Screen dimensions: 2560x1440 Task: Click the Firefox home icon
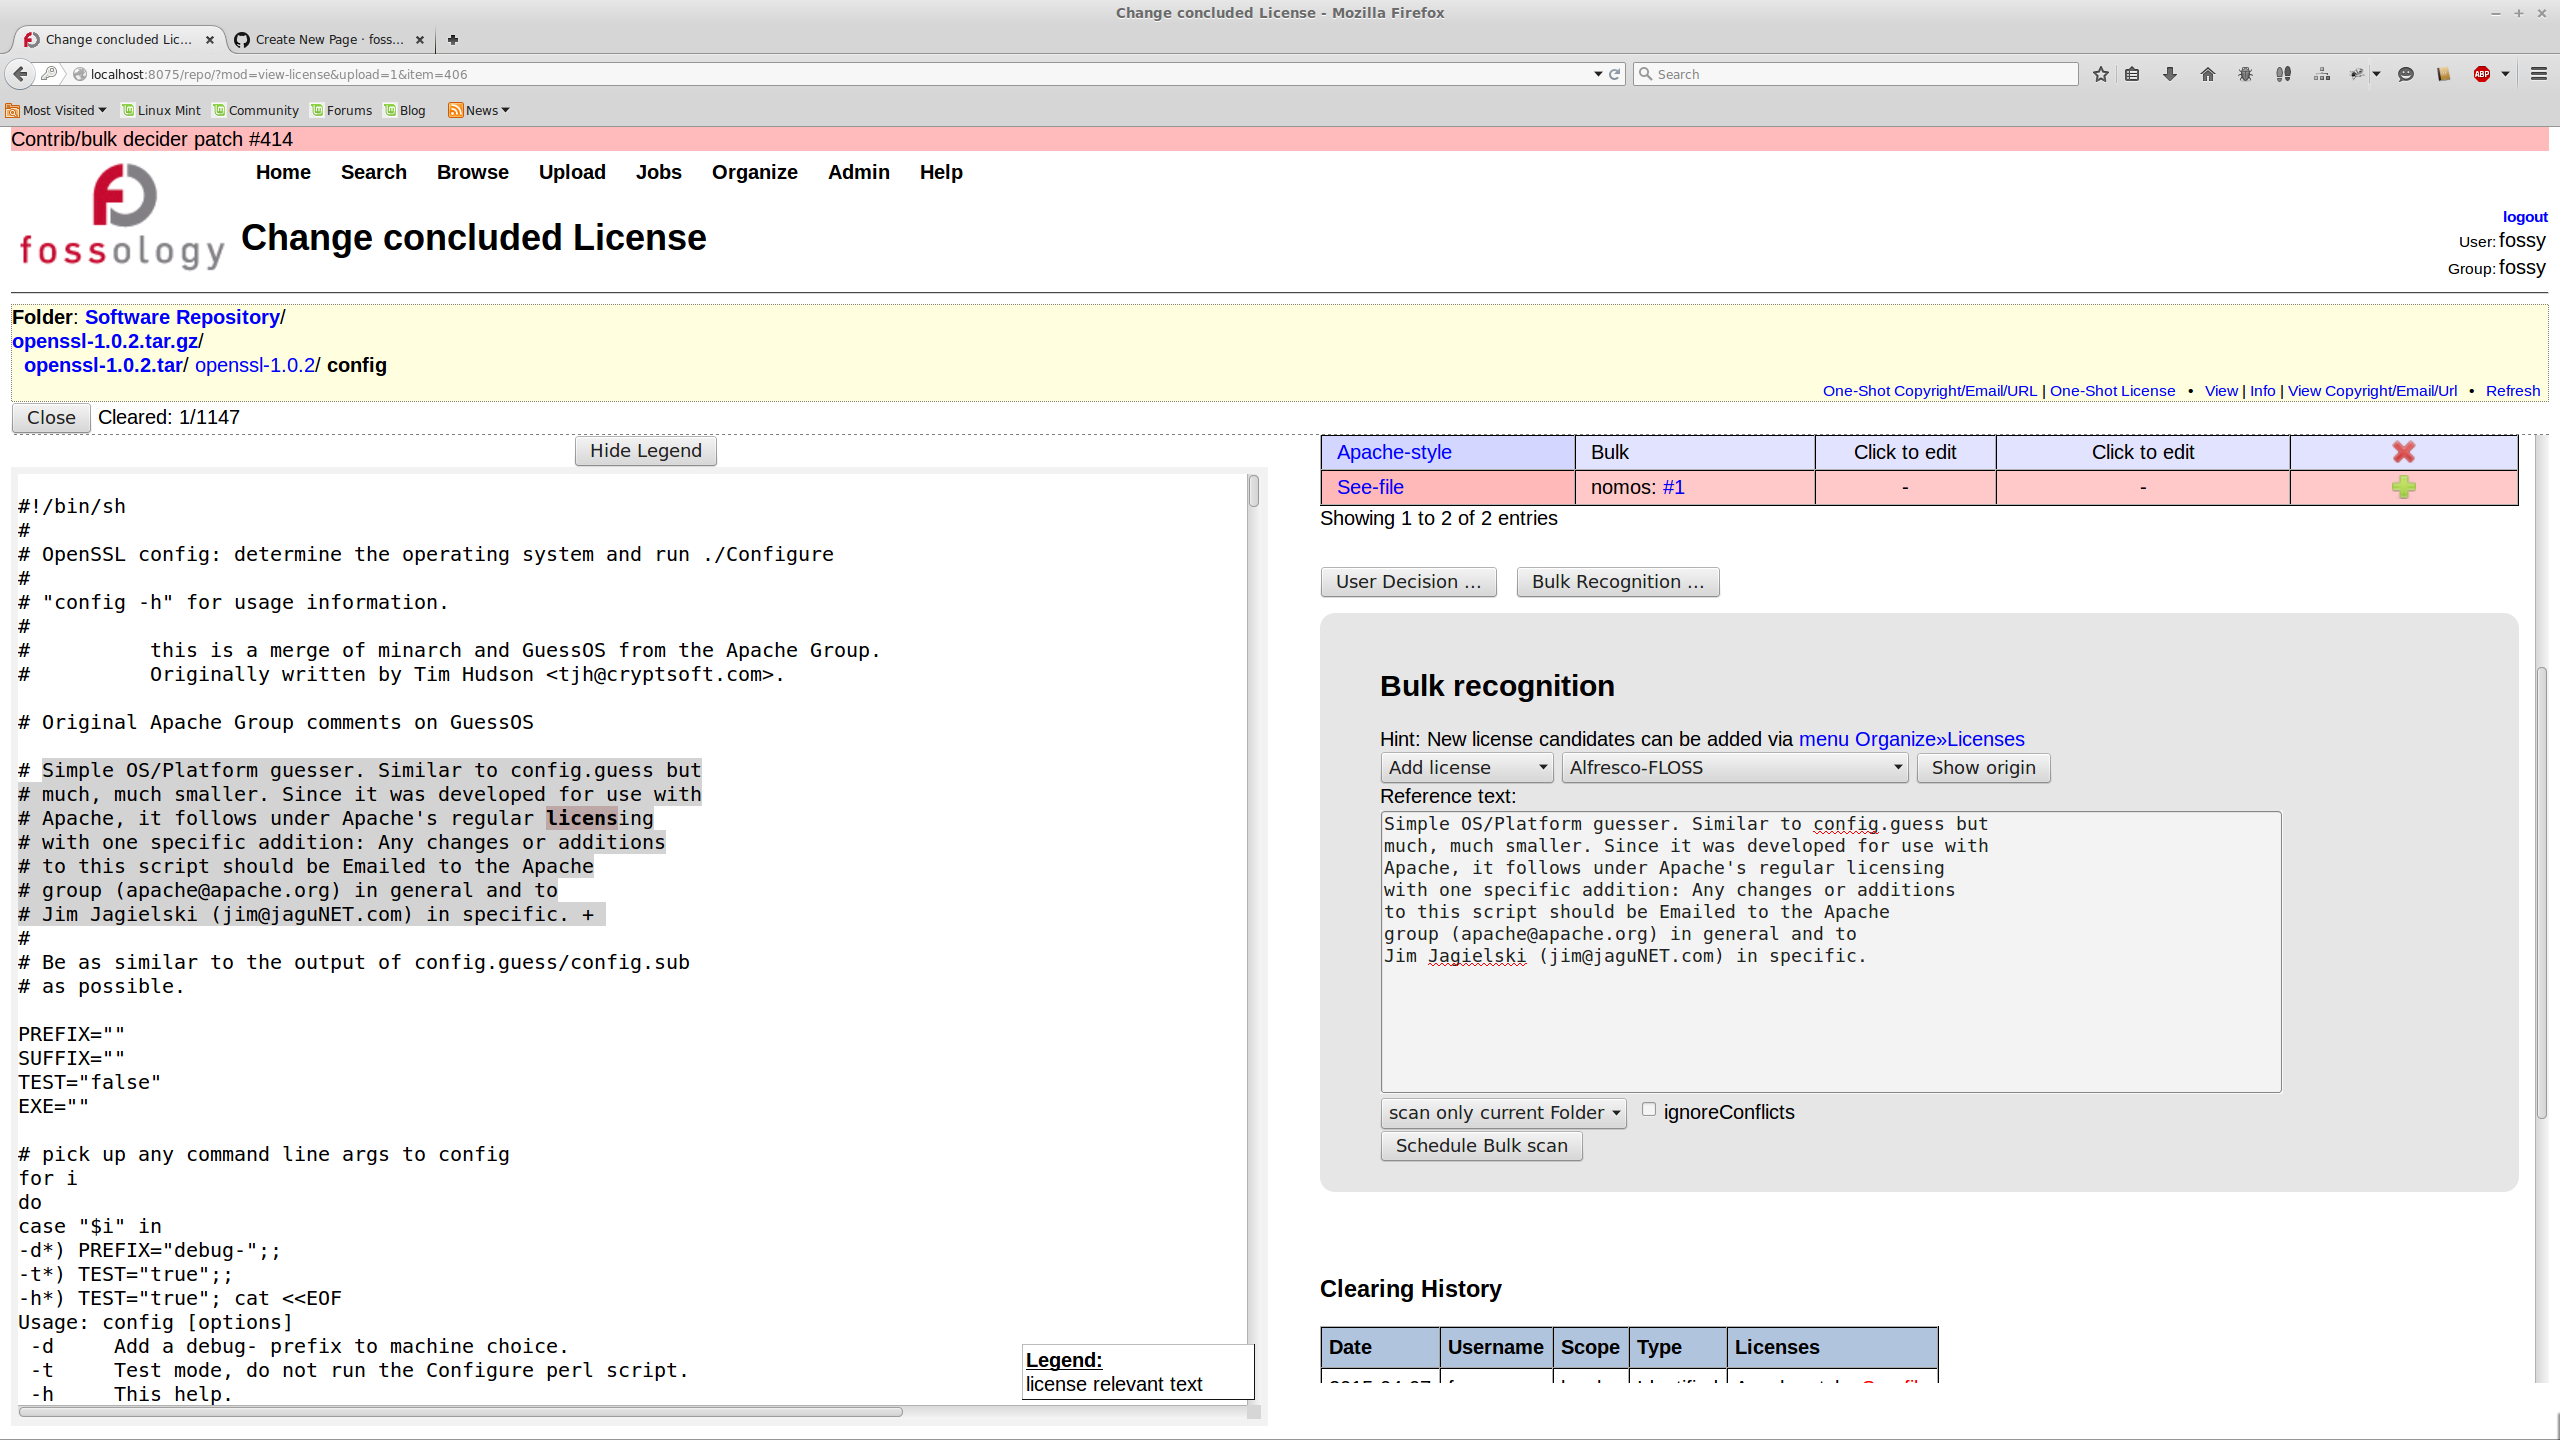(x=2208, y=74)
